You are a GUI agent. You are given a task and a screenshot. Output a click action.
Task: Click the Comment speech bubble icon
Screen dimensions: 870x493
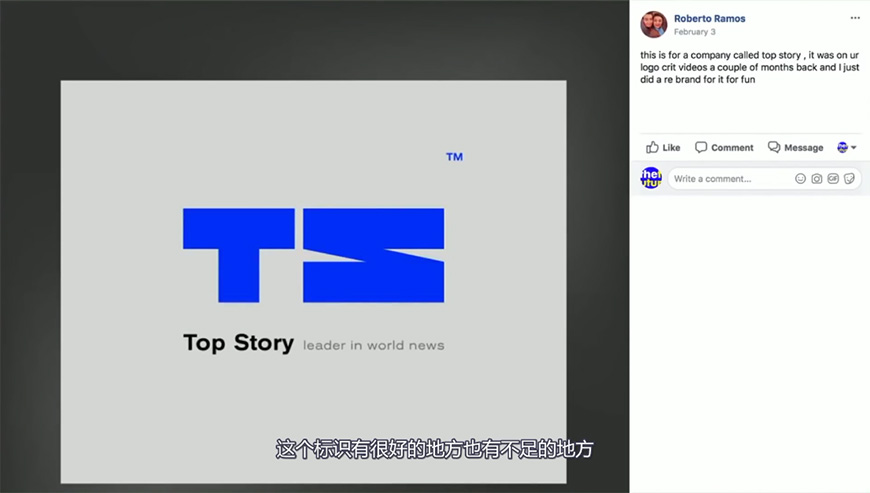pos(701,147)
